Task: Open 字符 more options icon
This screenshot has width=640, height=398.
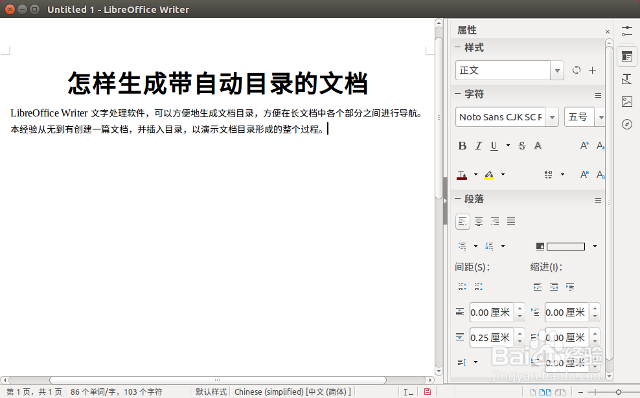Action: coord(598,96)
